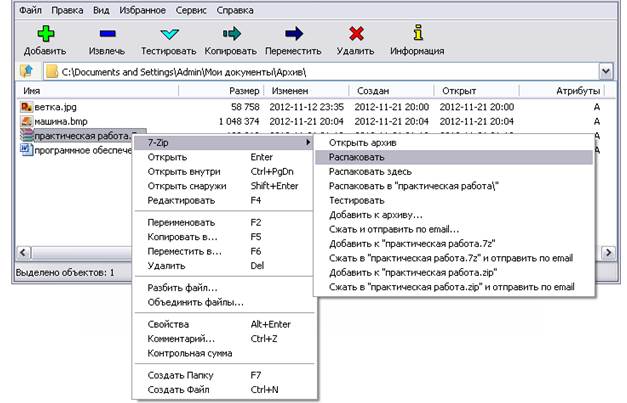Screen dimensions: 627x403
Task: Expand the 7-Zip submenu entry
Action: click(x=223, y=142)
